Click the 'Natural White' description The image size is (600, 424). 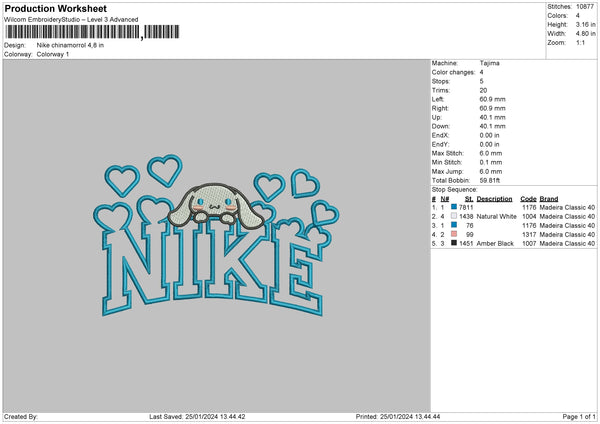pyautogui.click(x=496, y=217)
